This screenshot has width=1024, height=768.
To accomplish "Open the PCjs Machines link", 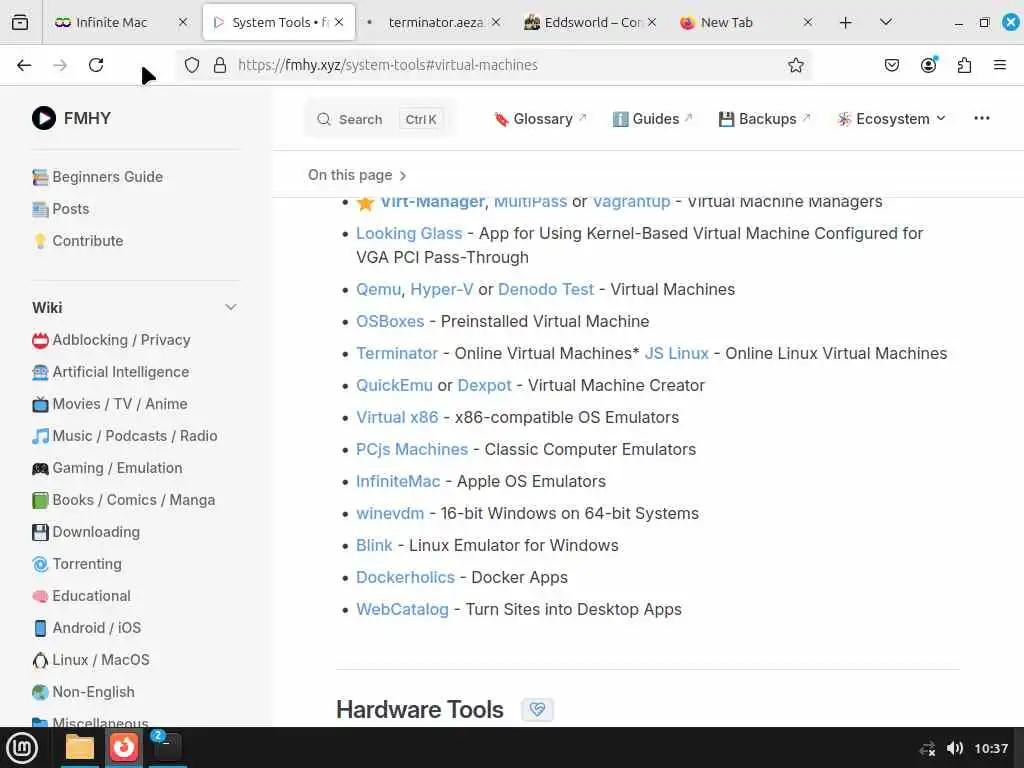I will coord(412,449).
